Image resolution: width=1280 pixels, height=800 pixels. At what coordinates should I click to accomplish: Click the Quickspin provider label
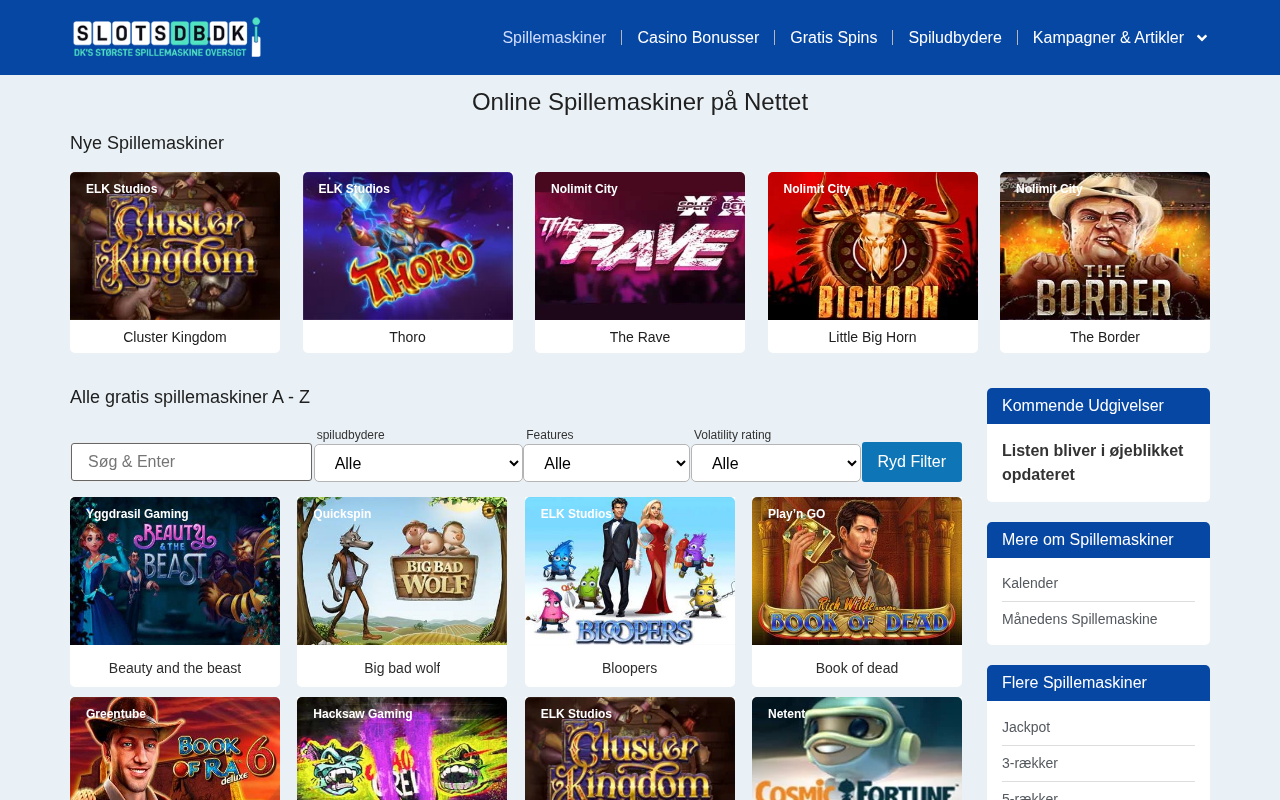(x=342, y=514)
